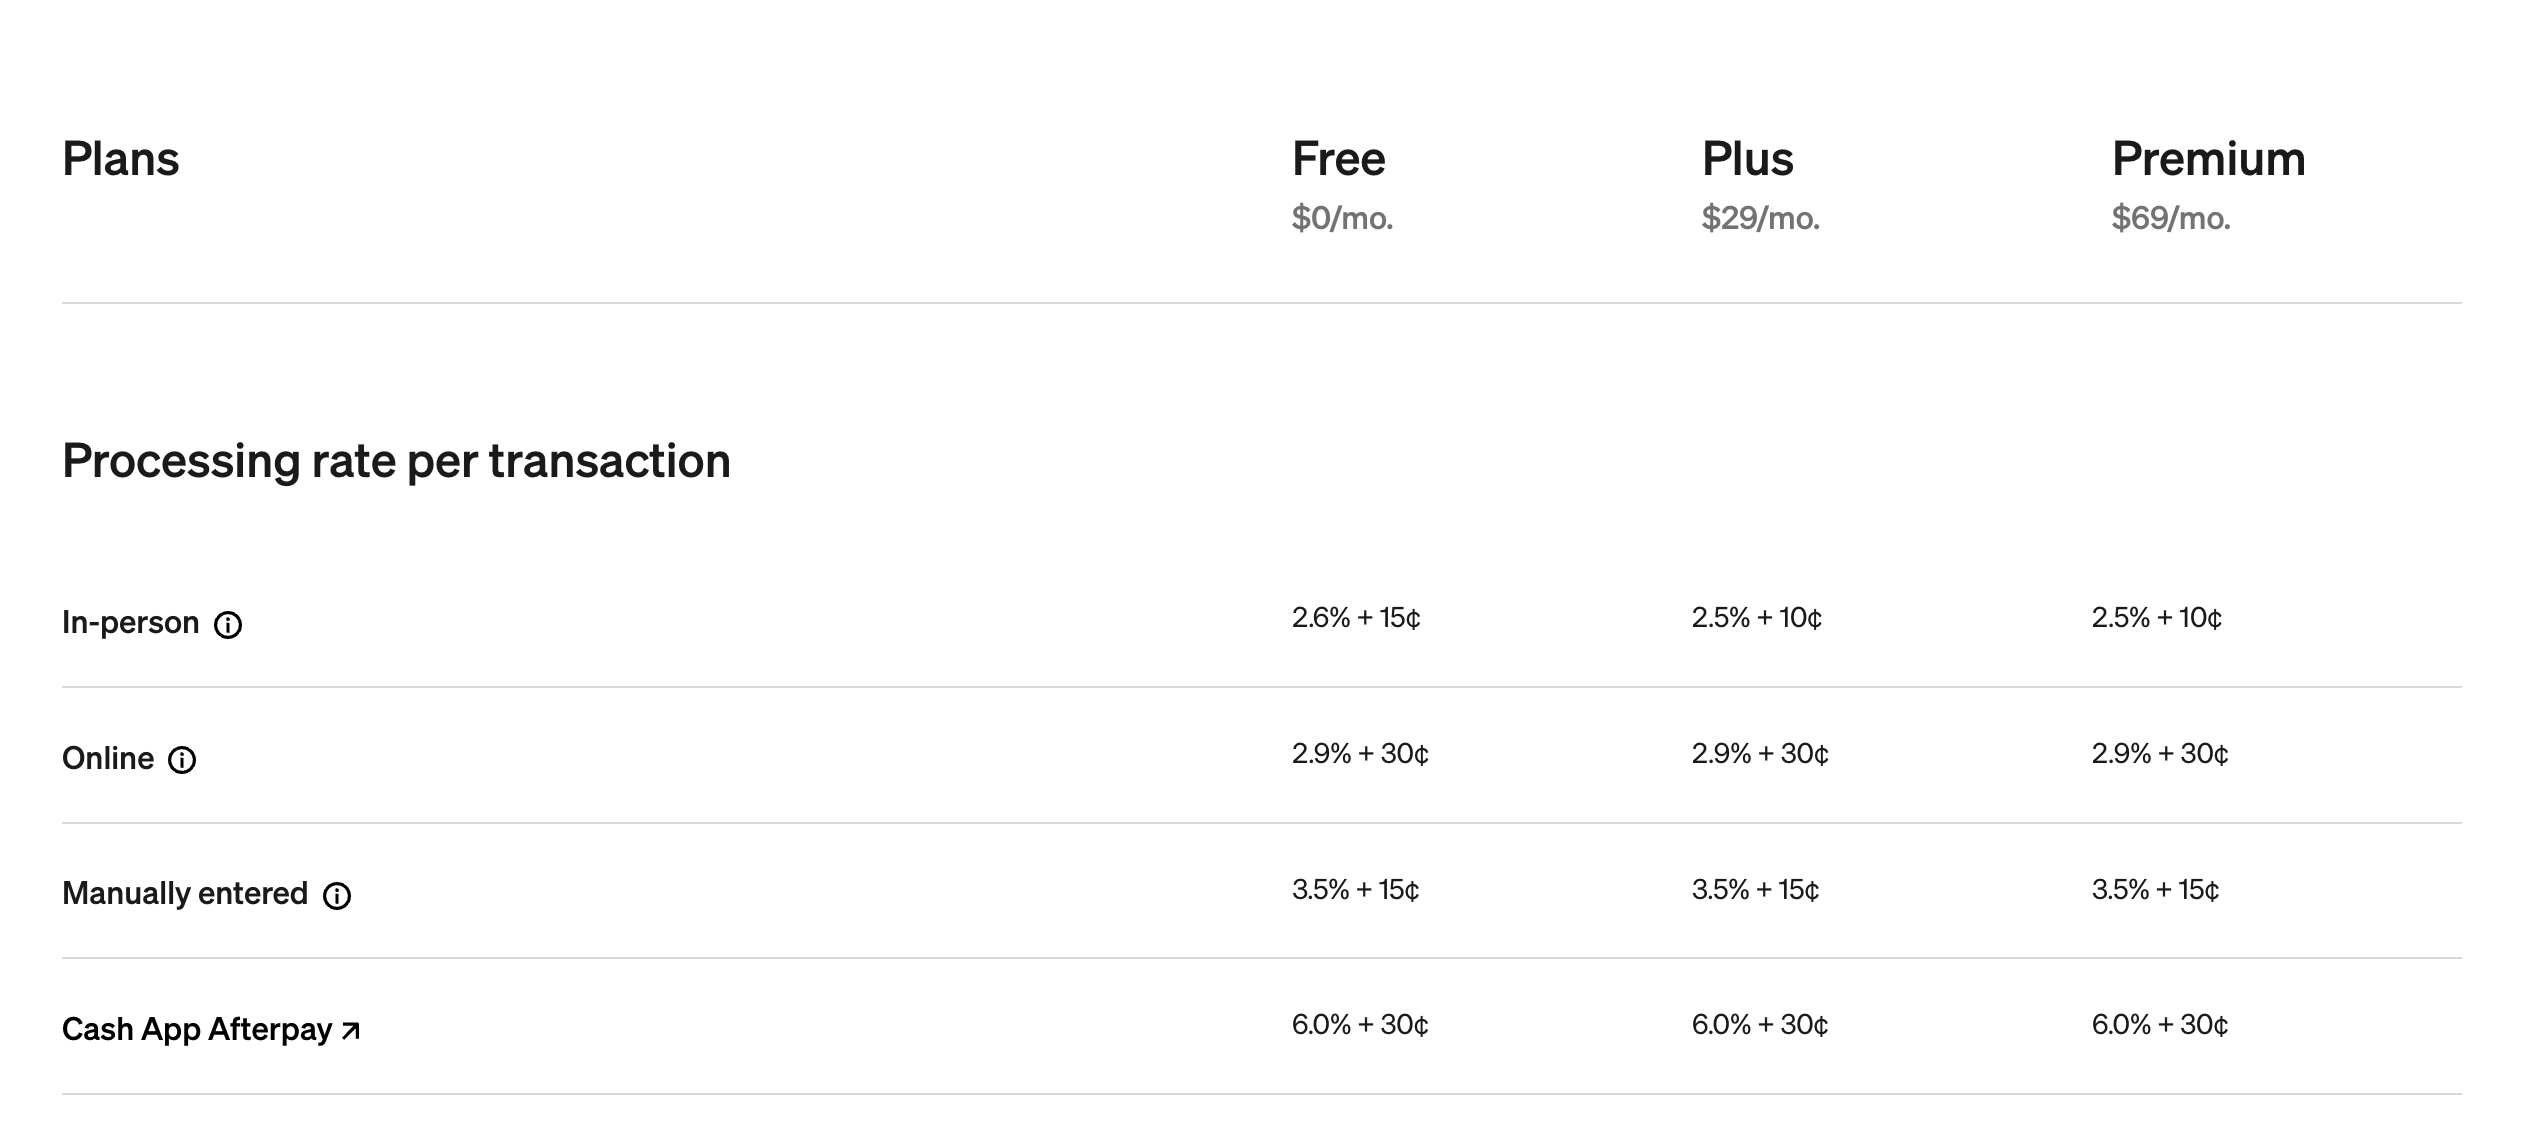Click the Premium plan Cash App Afterpay rate

2159,1024
